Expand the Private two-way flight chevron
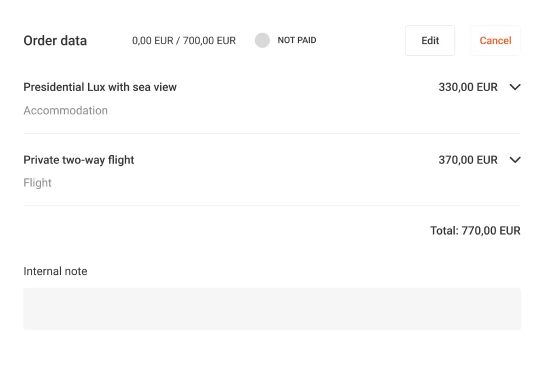The image size is (544, 366). point(515,160)
